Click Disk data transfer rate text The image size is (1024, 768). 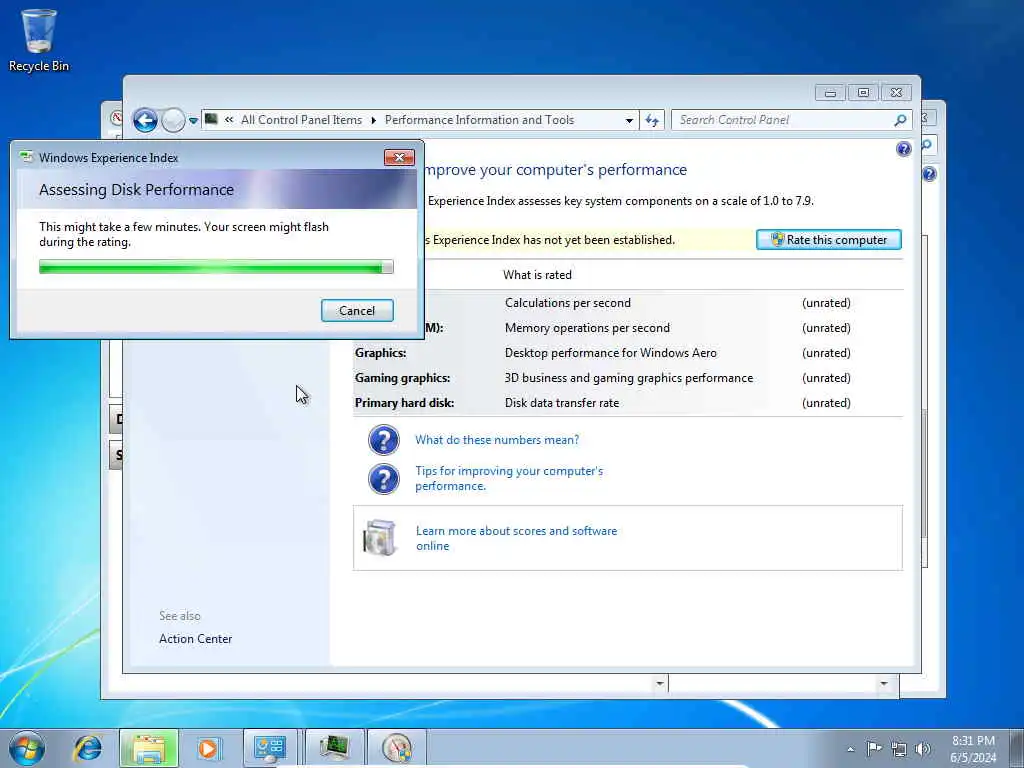[562, 403]
